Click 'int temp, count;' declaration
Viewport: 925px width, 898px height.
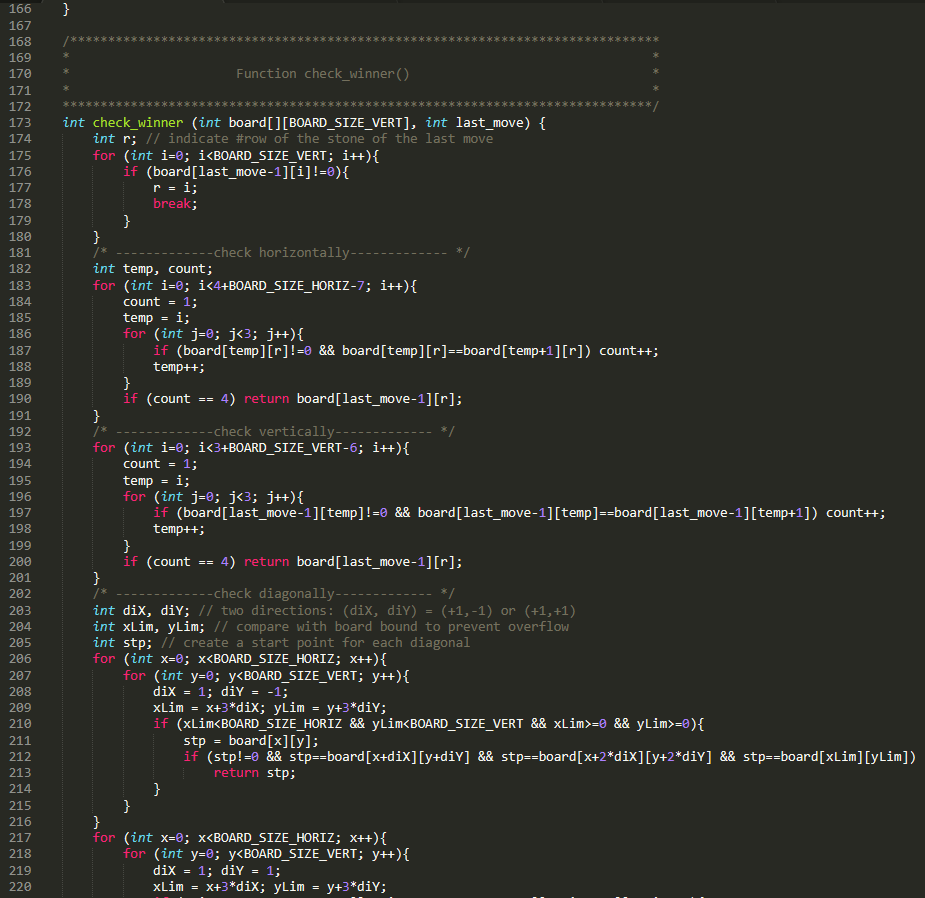(153, 268)
